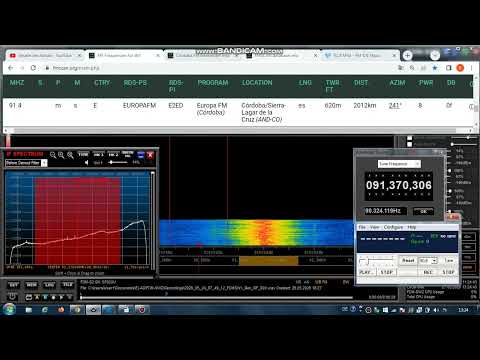Image resolution: width=480 pixels, height=360 pixels.
Task: Click the dropdown arrow beside Below Demod Filter
Action: (x=44, y=163)
